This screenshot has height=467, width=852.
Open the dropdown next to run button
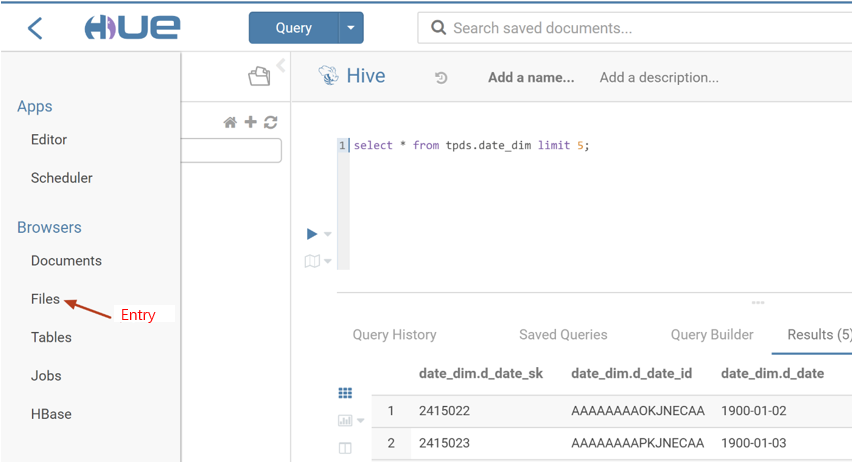tap(328, 235)
